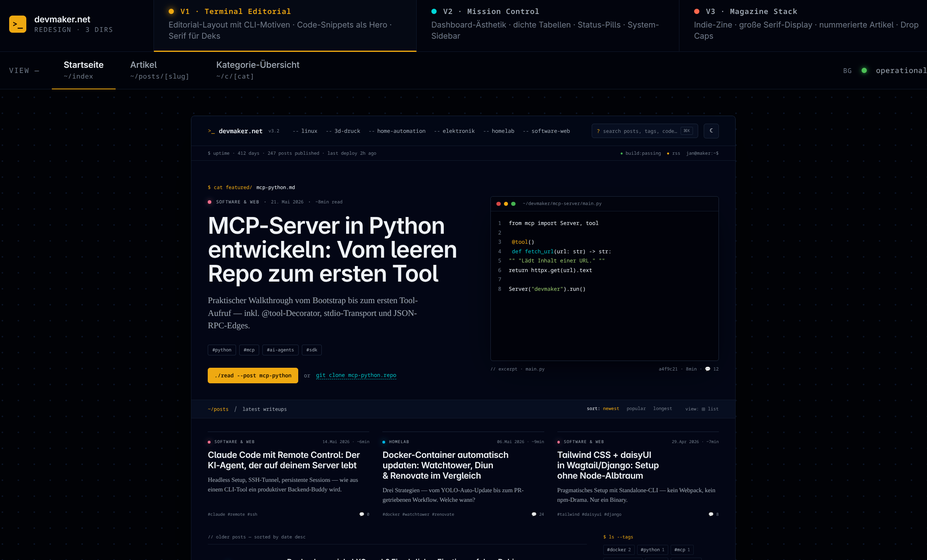
Task: Switch to V3 Magazine Stack design
Action: tap(803, 25)
